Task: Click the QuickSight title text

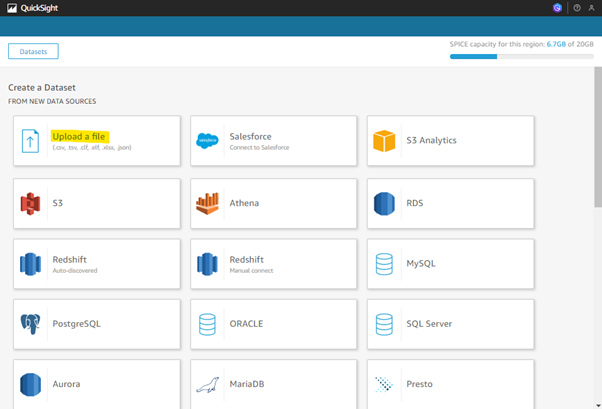Action: tap(39, 8)
